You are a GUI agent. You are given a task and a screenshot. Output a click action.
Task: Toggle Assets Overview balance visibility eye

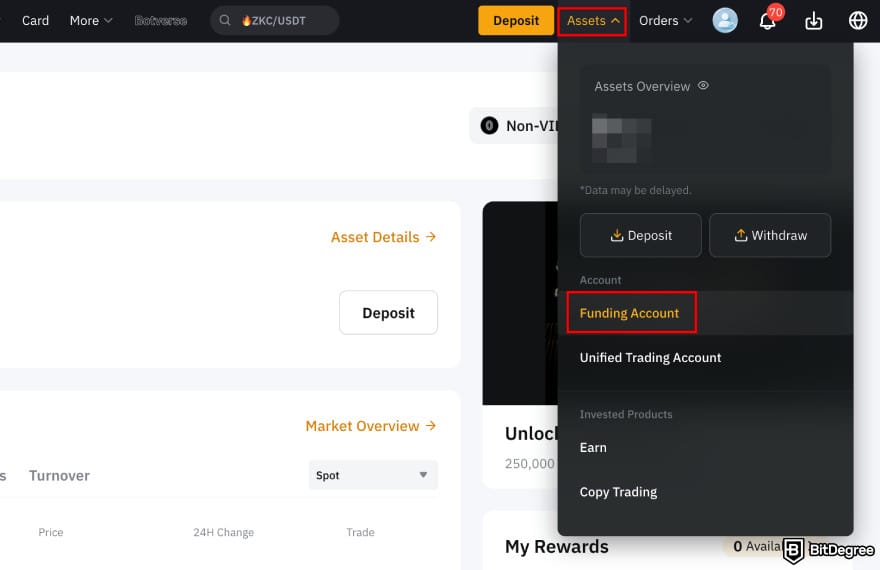click(703, 86)
